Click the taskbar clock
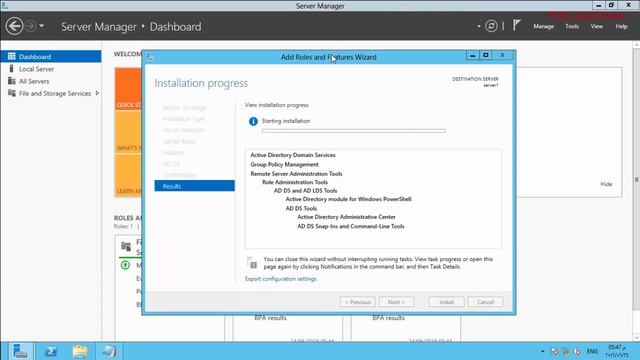 (617, 351)
